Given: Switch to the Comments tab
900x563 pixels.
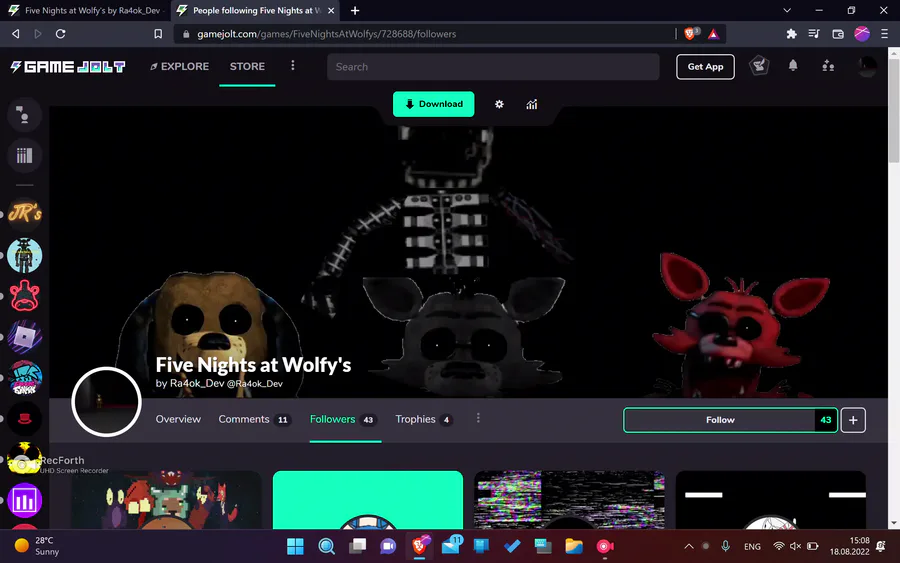Looking at the screenshot, I should (254, 420).
